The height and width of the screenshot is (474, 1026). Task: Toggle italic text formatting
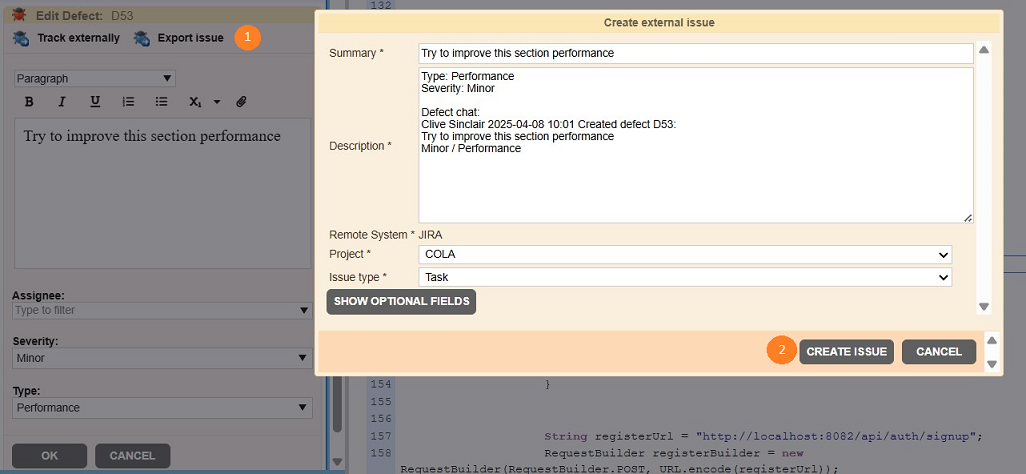click(x=62, y=102)
